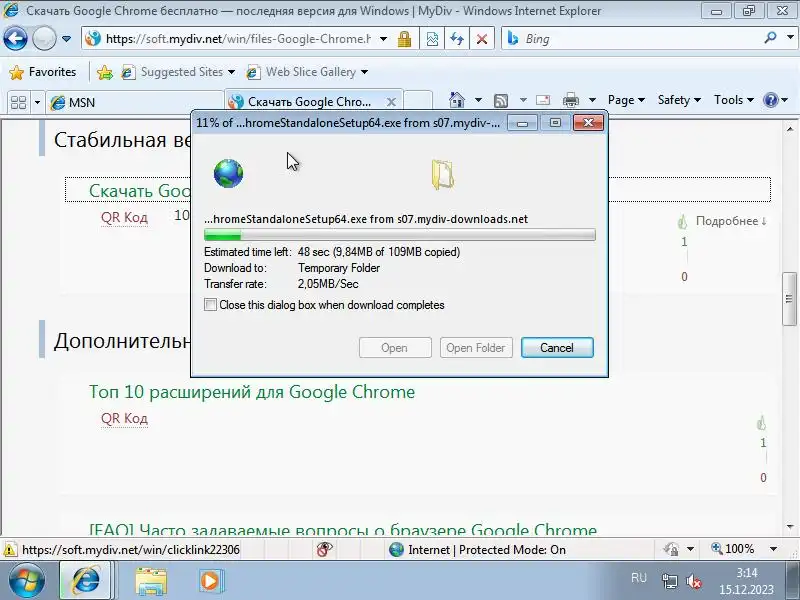
Task: Open a new blank tab
Action: (x=418, y=102)
